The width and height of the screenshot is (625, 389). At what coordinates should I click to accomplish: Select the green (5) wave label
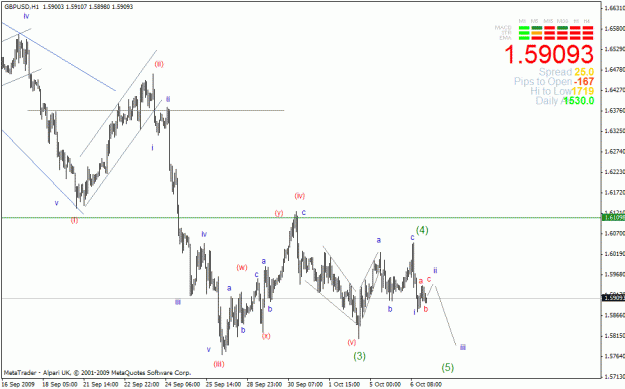(x=448, y=367)
